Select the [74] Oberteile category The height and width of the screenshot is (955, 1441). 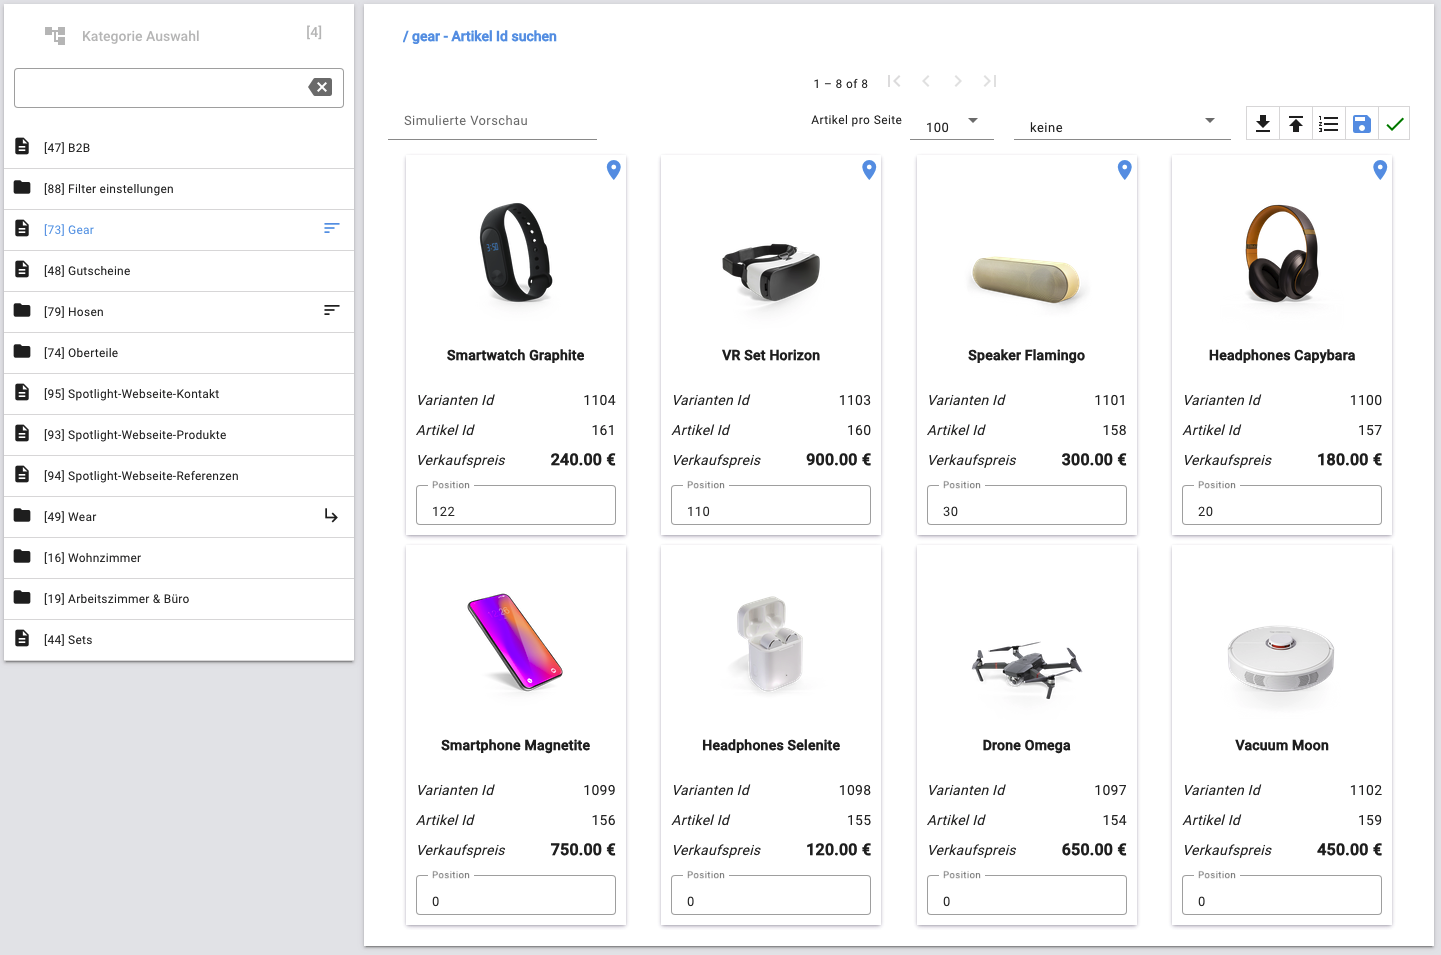click(179, 353)
